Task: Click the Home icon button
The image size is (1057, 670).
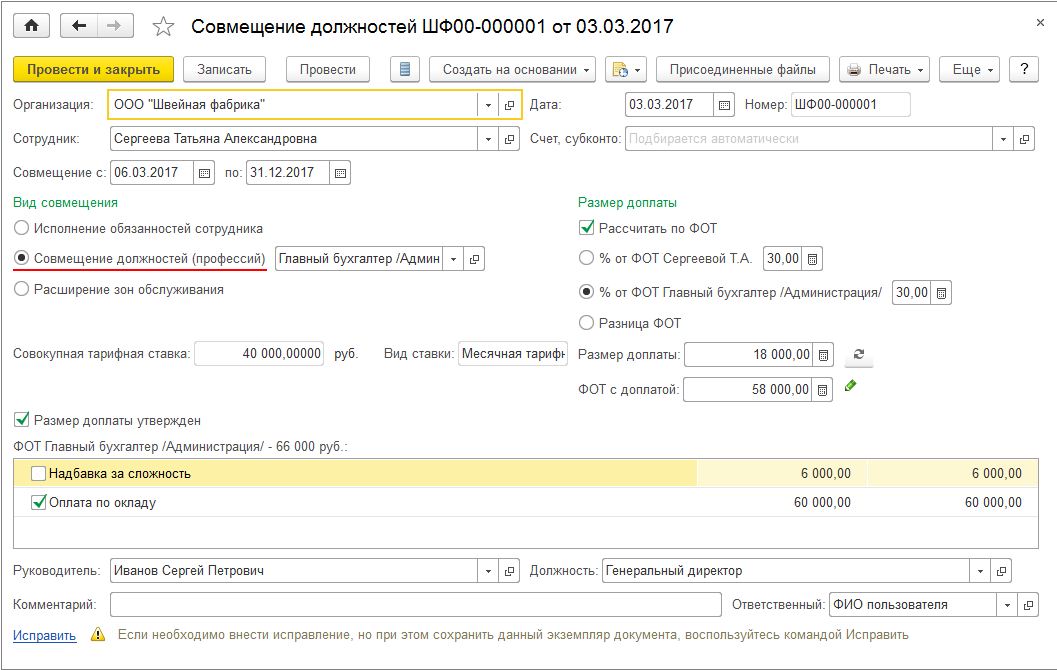Action: pos(30,26)
